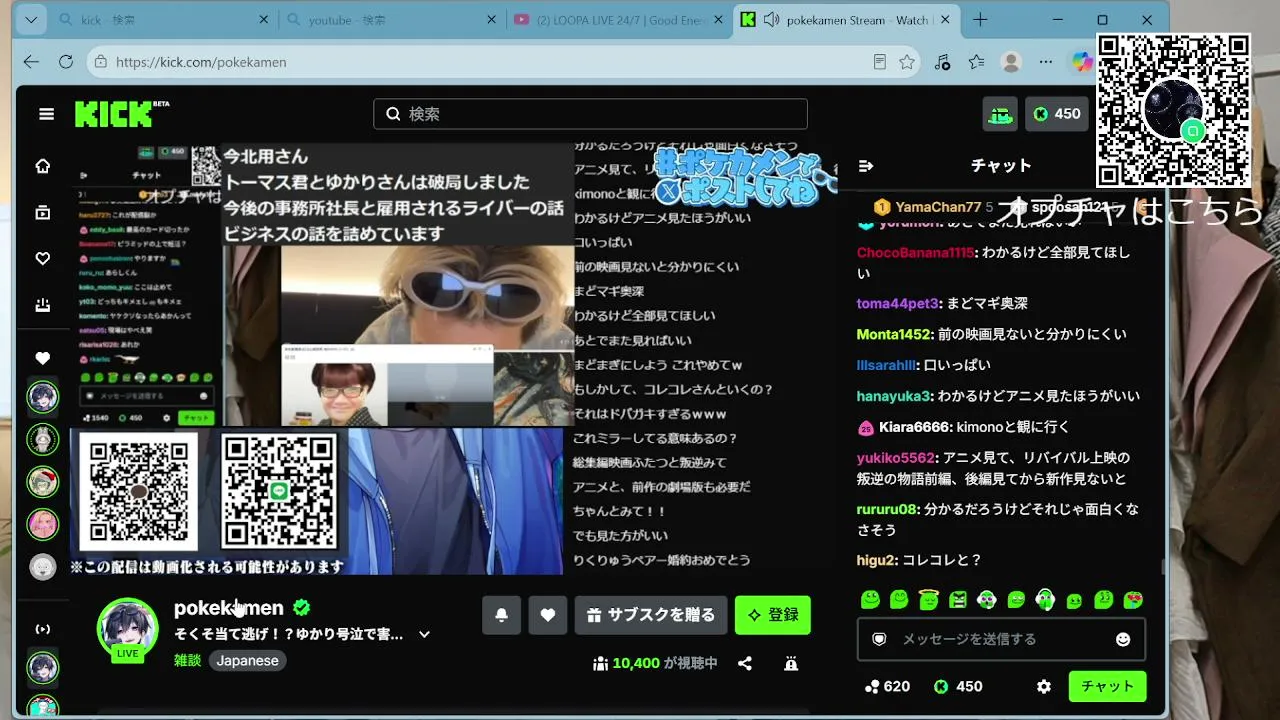Click username Kiara6666 in chat
Screen dimensions: 1280x720
tap(914, 427)
